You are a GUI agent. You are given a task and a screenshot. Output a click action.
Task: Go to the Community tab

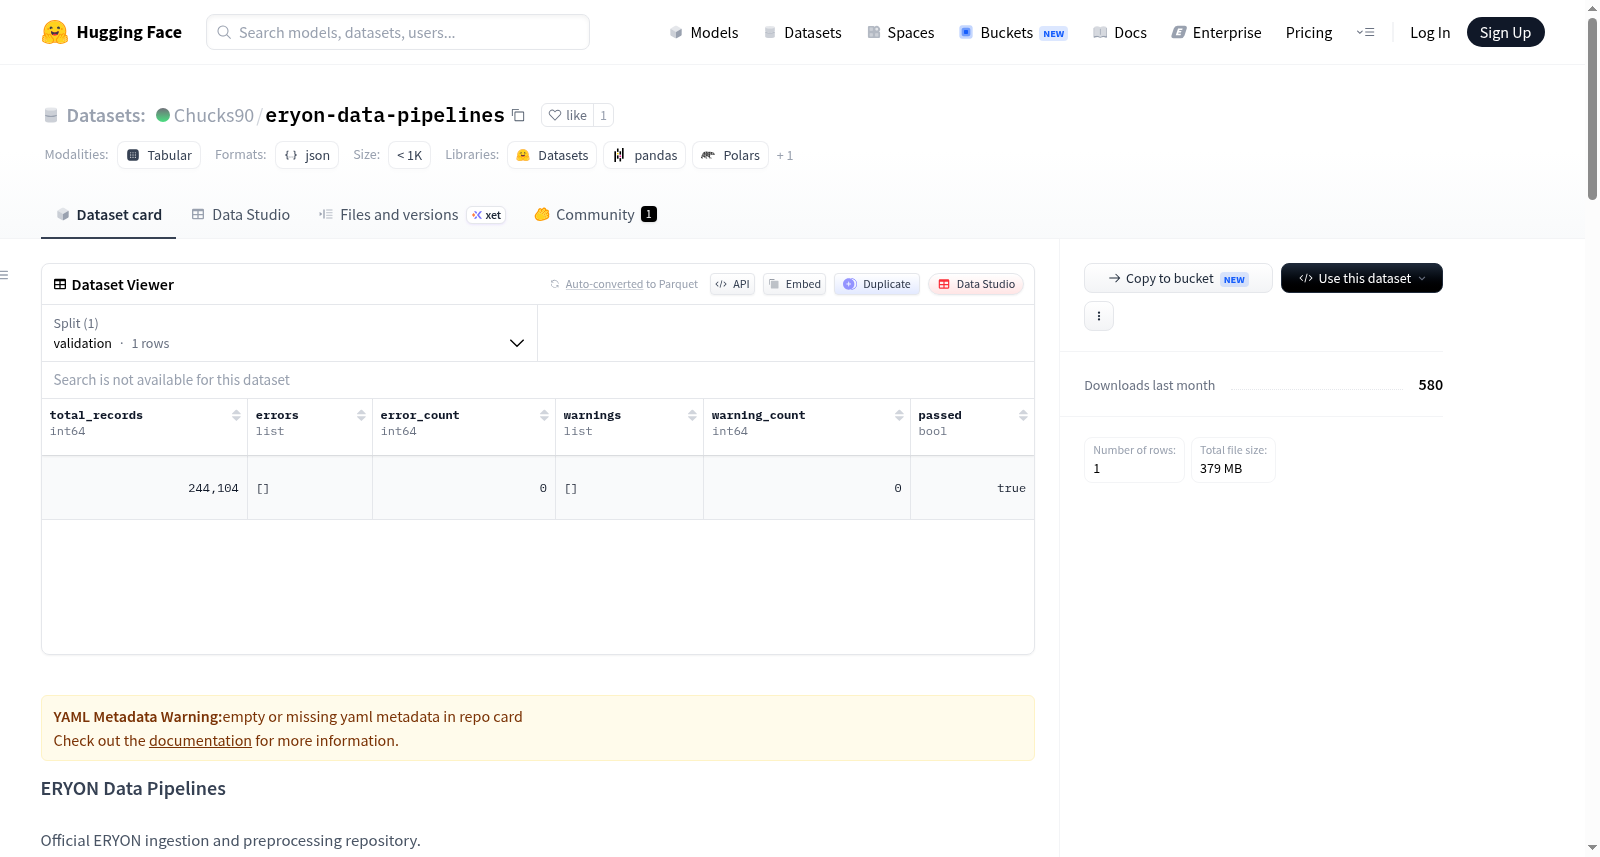coord(595,215)
